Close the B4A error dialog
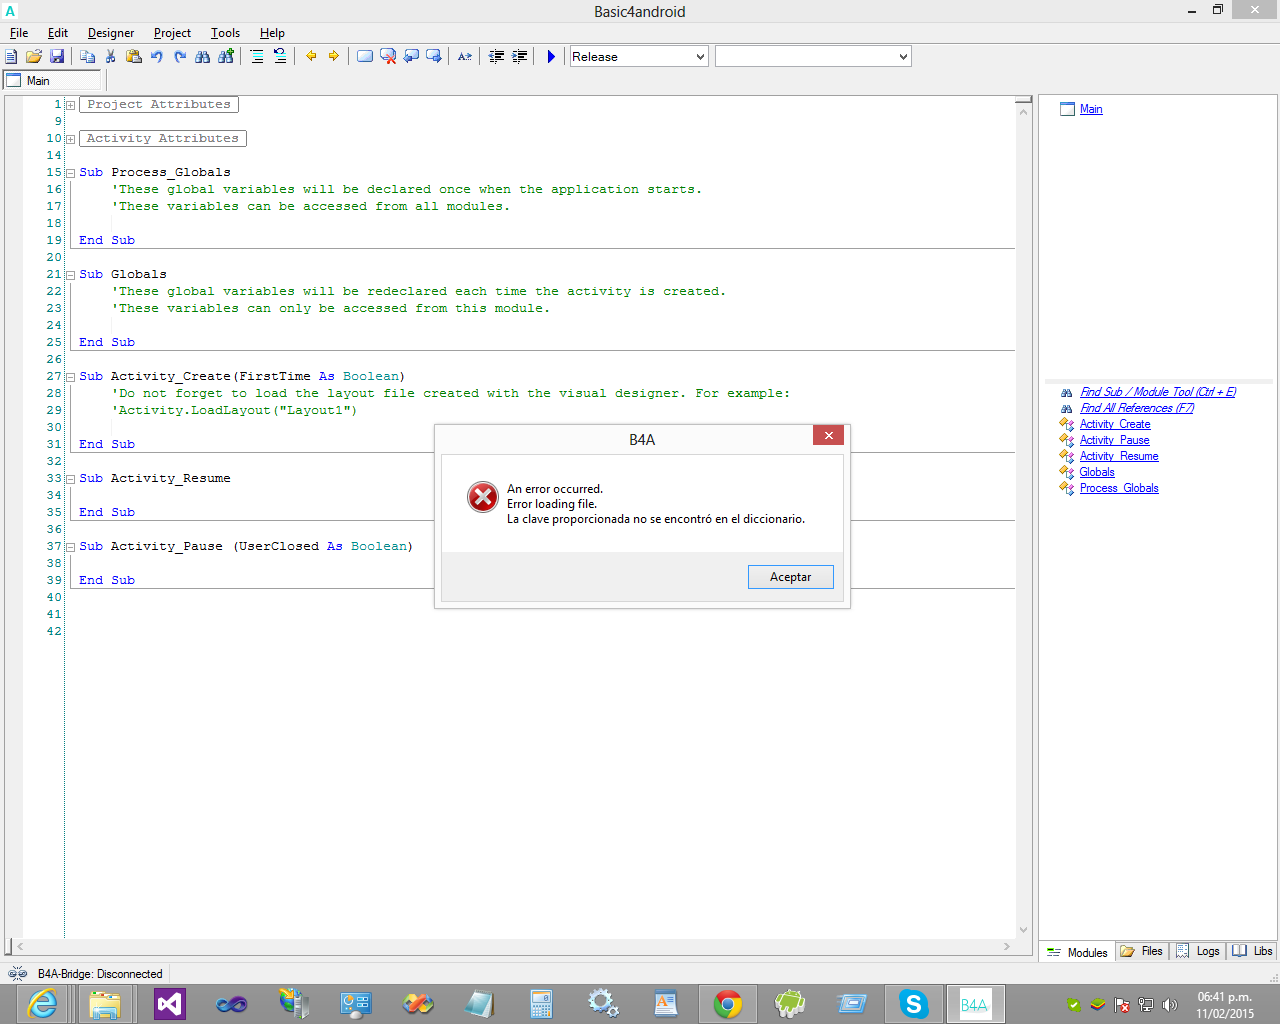This screenshot has height=1024, width=1280. point(829,435)
